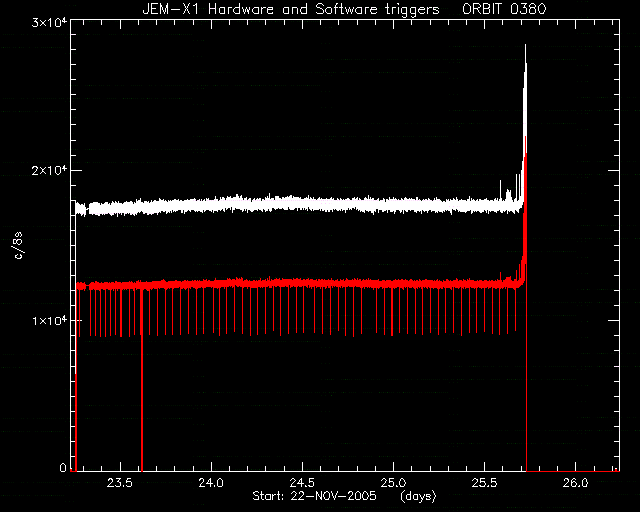Click the 25.5 x-axis tick label
Screen dimensions: 640x512
click(484, 483)
